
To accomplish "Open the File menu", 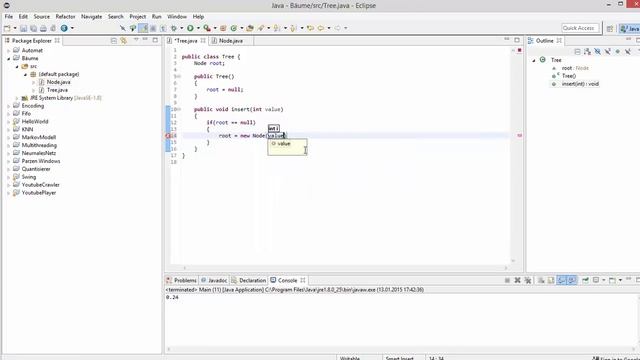I will (9, 16).
